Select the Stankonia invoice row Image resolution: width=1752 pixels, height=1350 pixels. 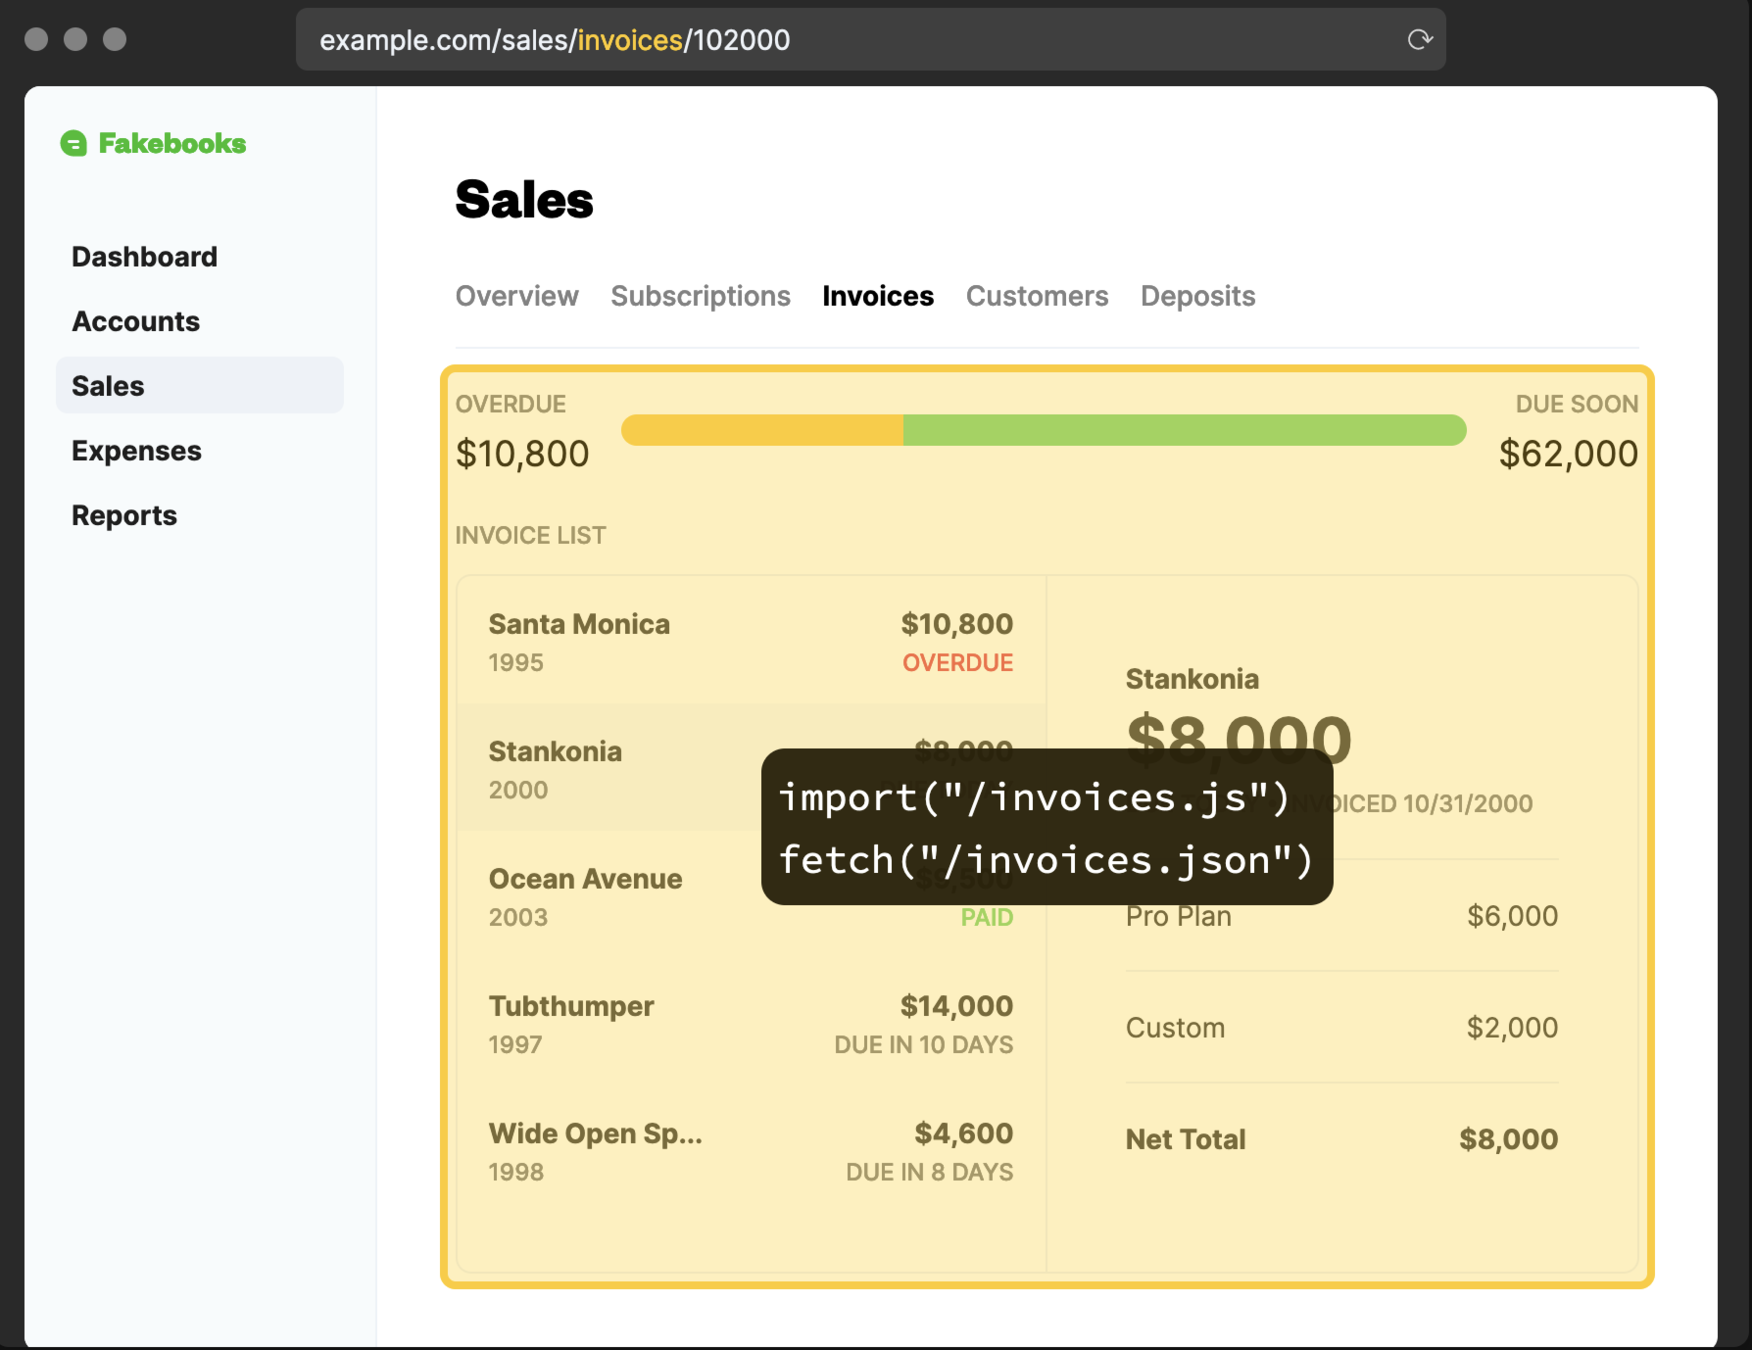(751, 767)
